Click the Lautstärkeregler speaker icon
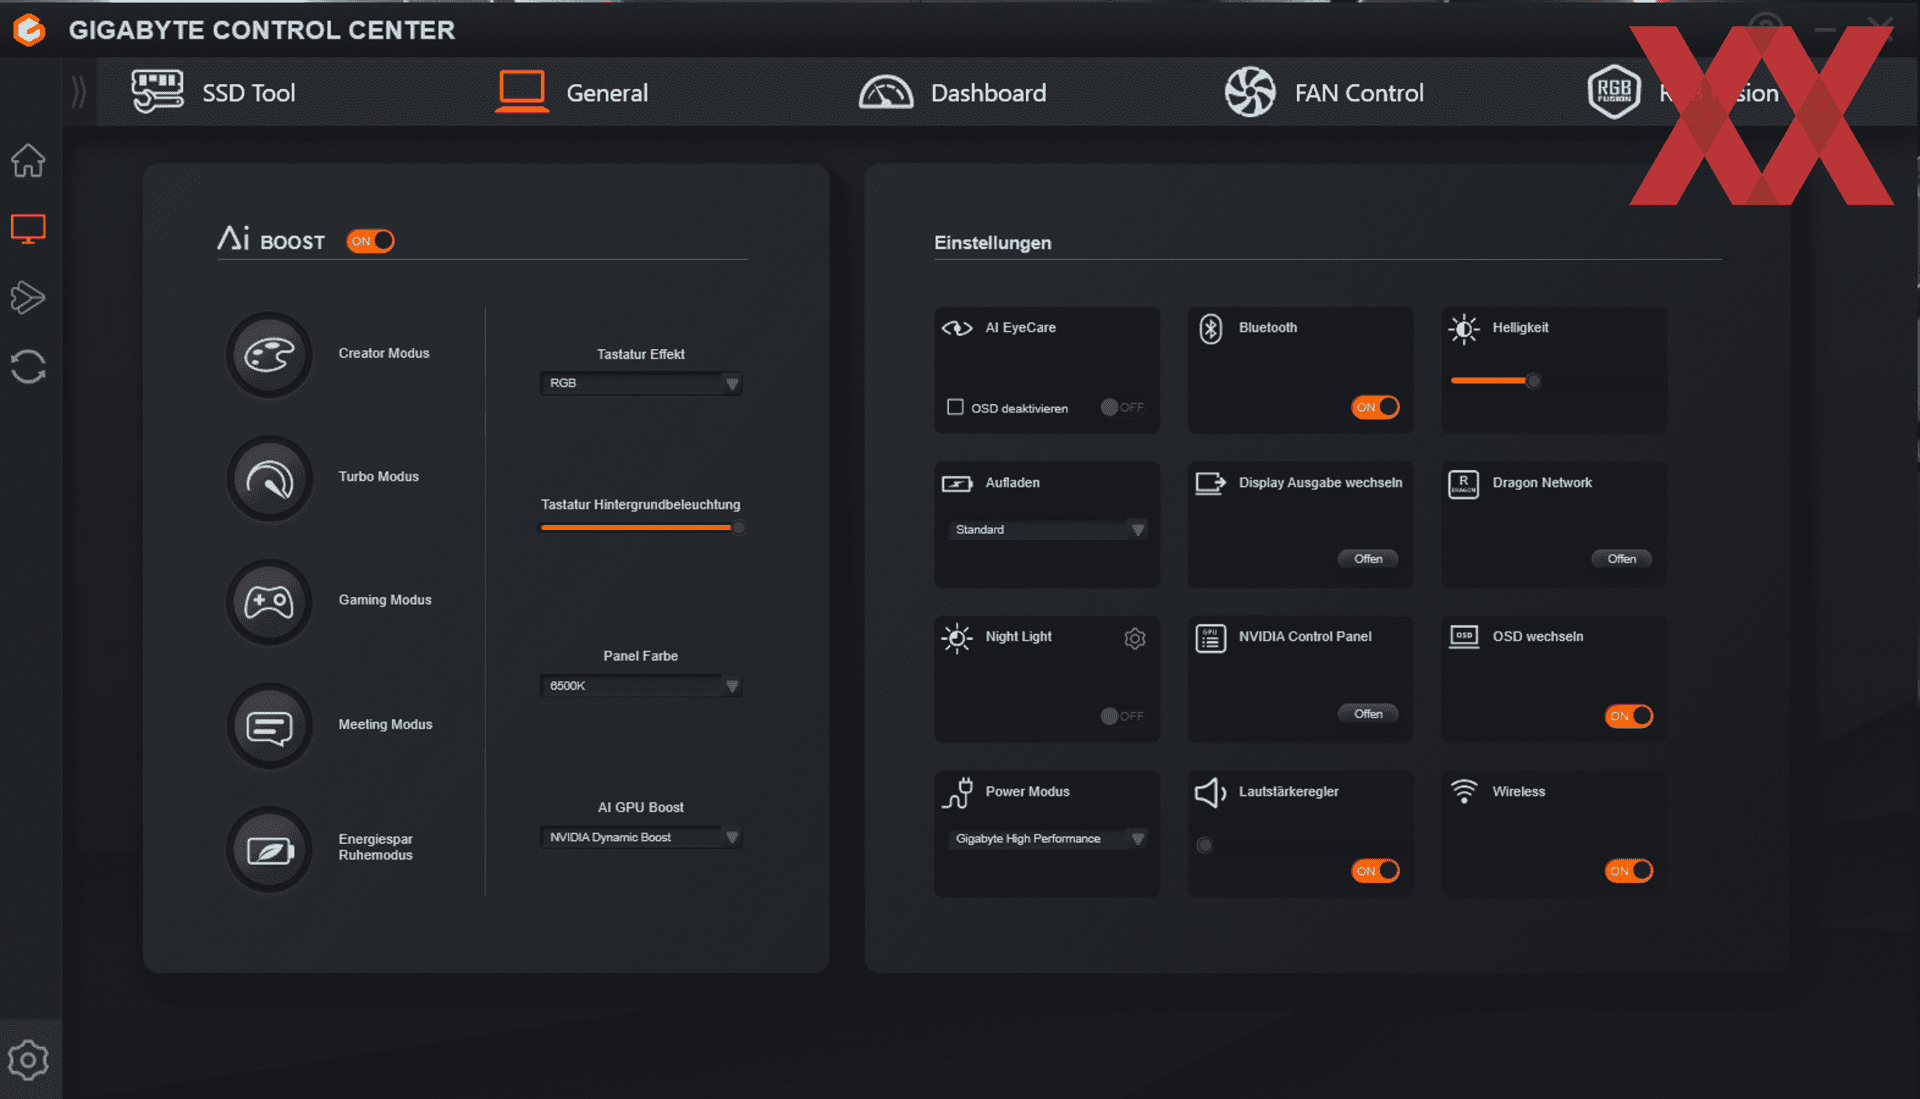 coord(1210,793)
